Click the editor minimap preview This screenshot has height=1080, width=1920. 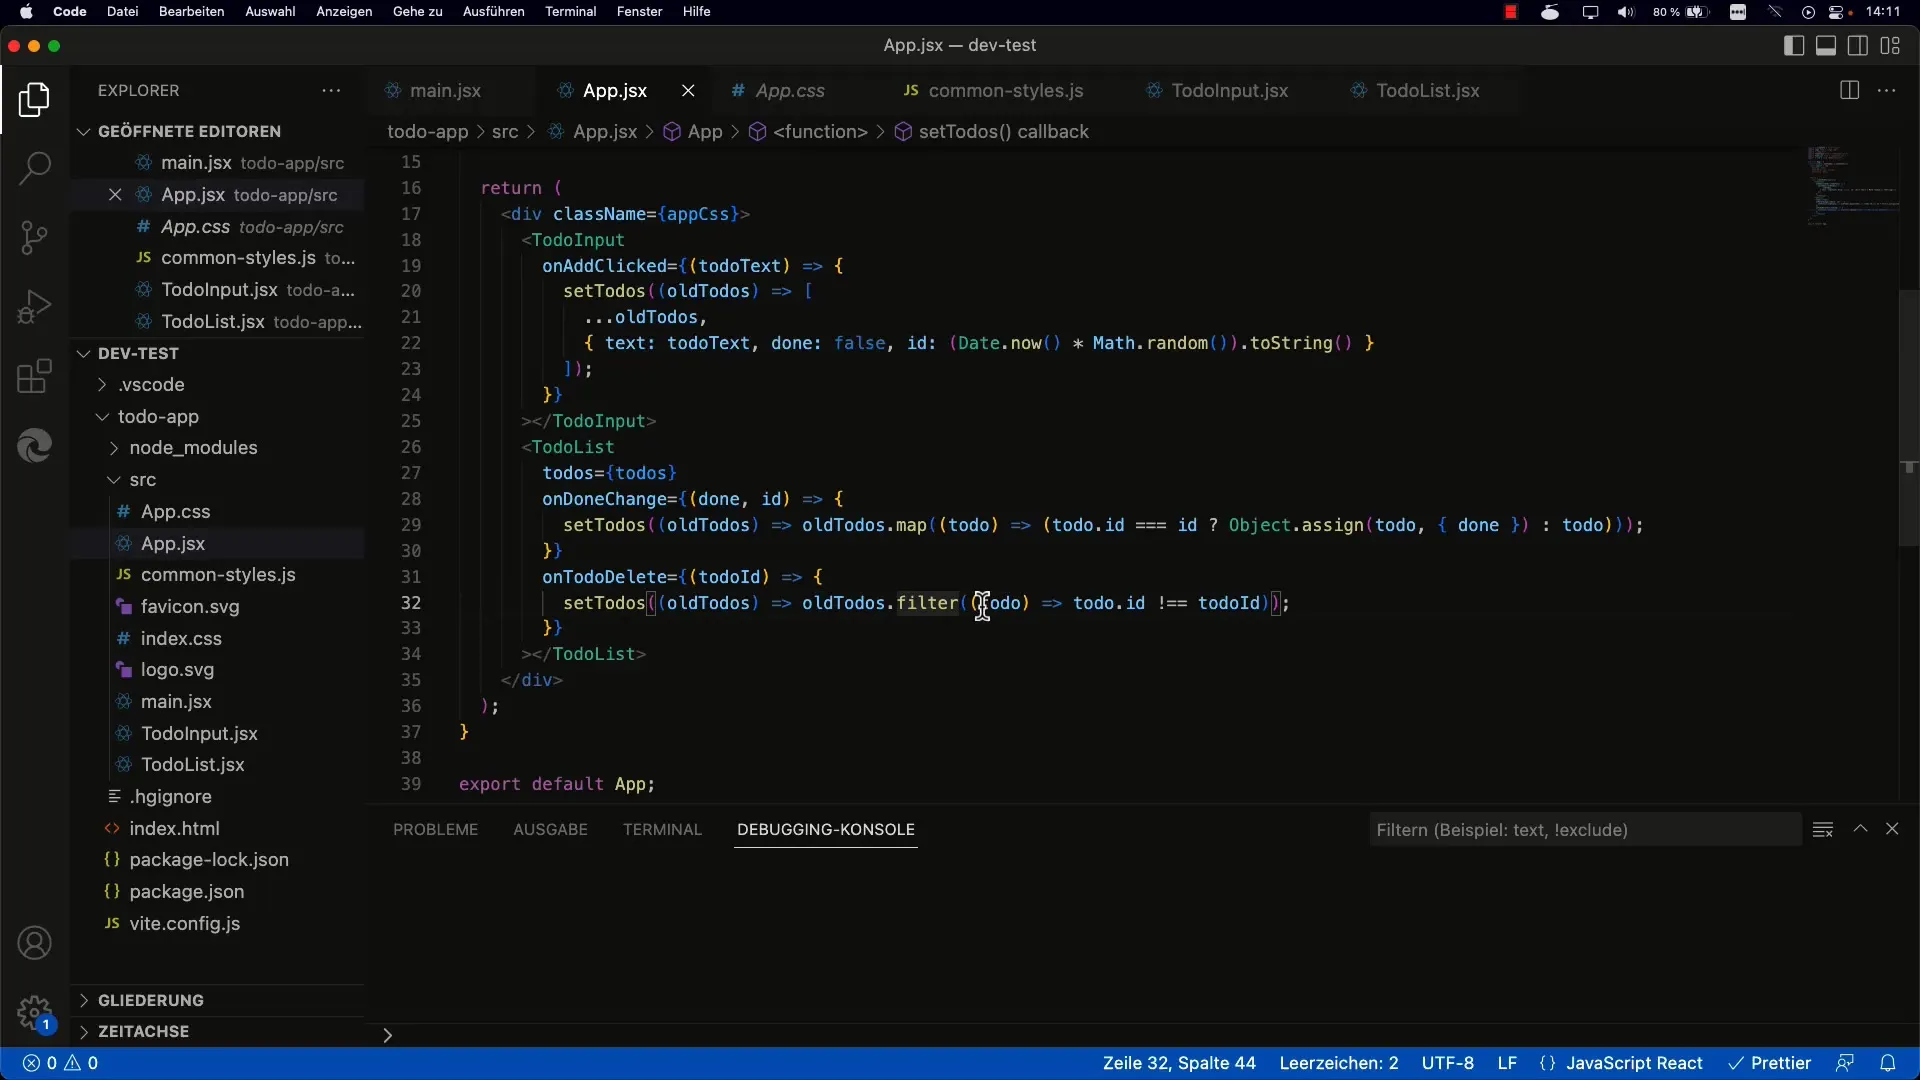click(1852, 188)
